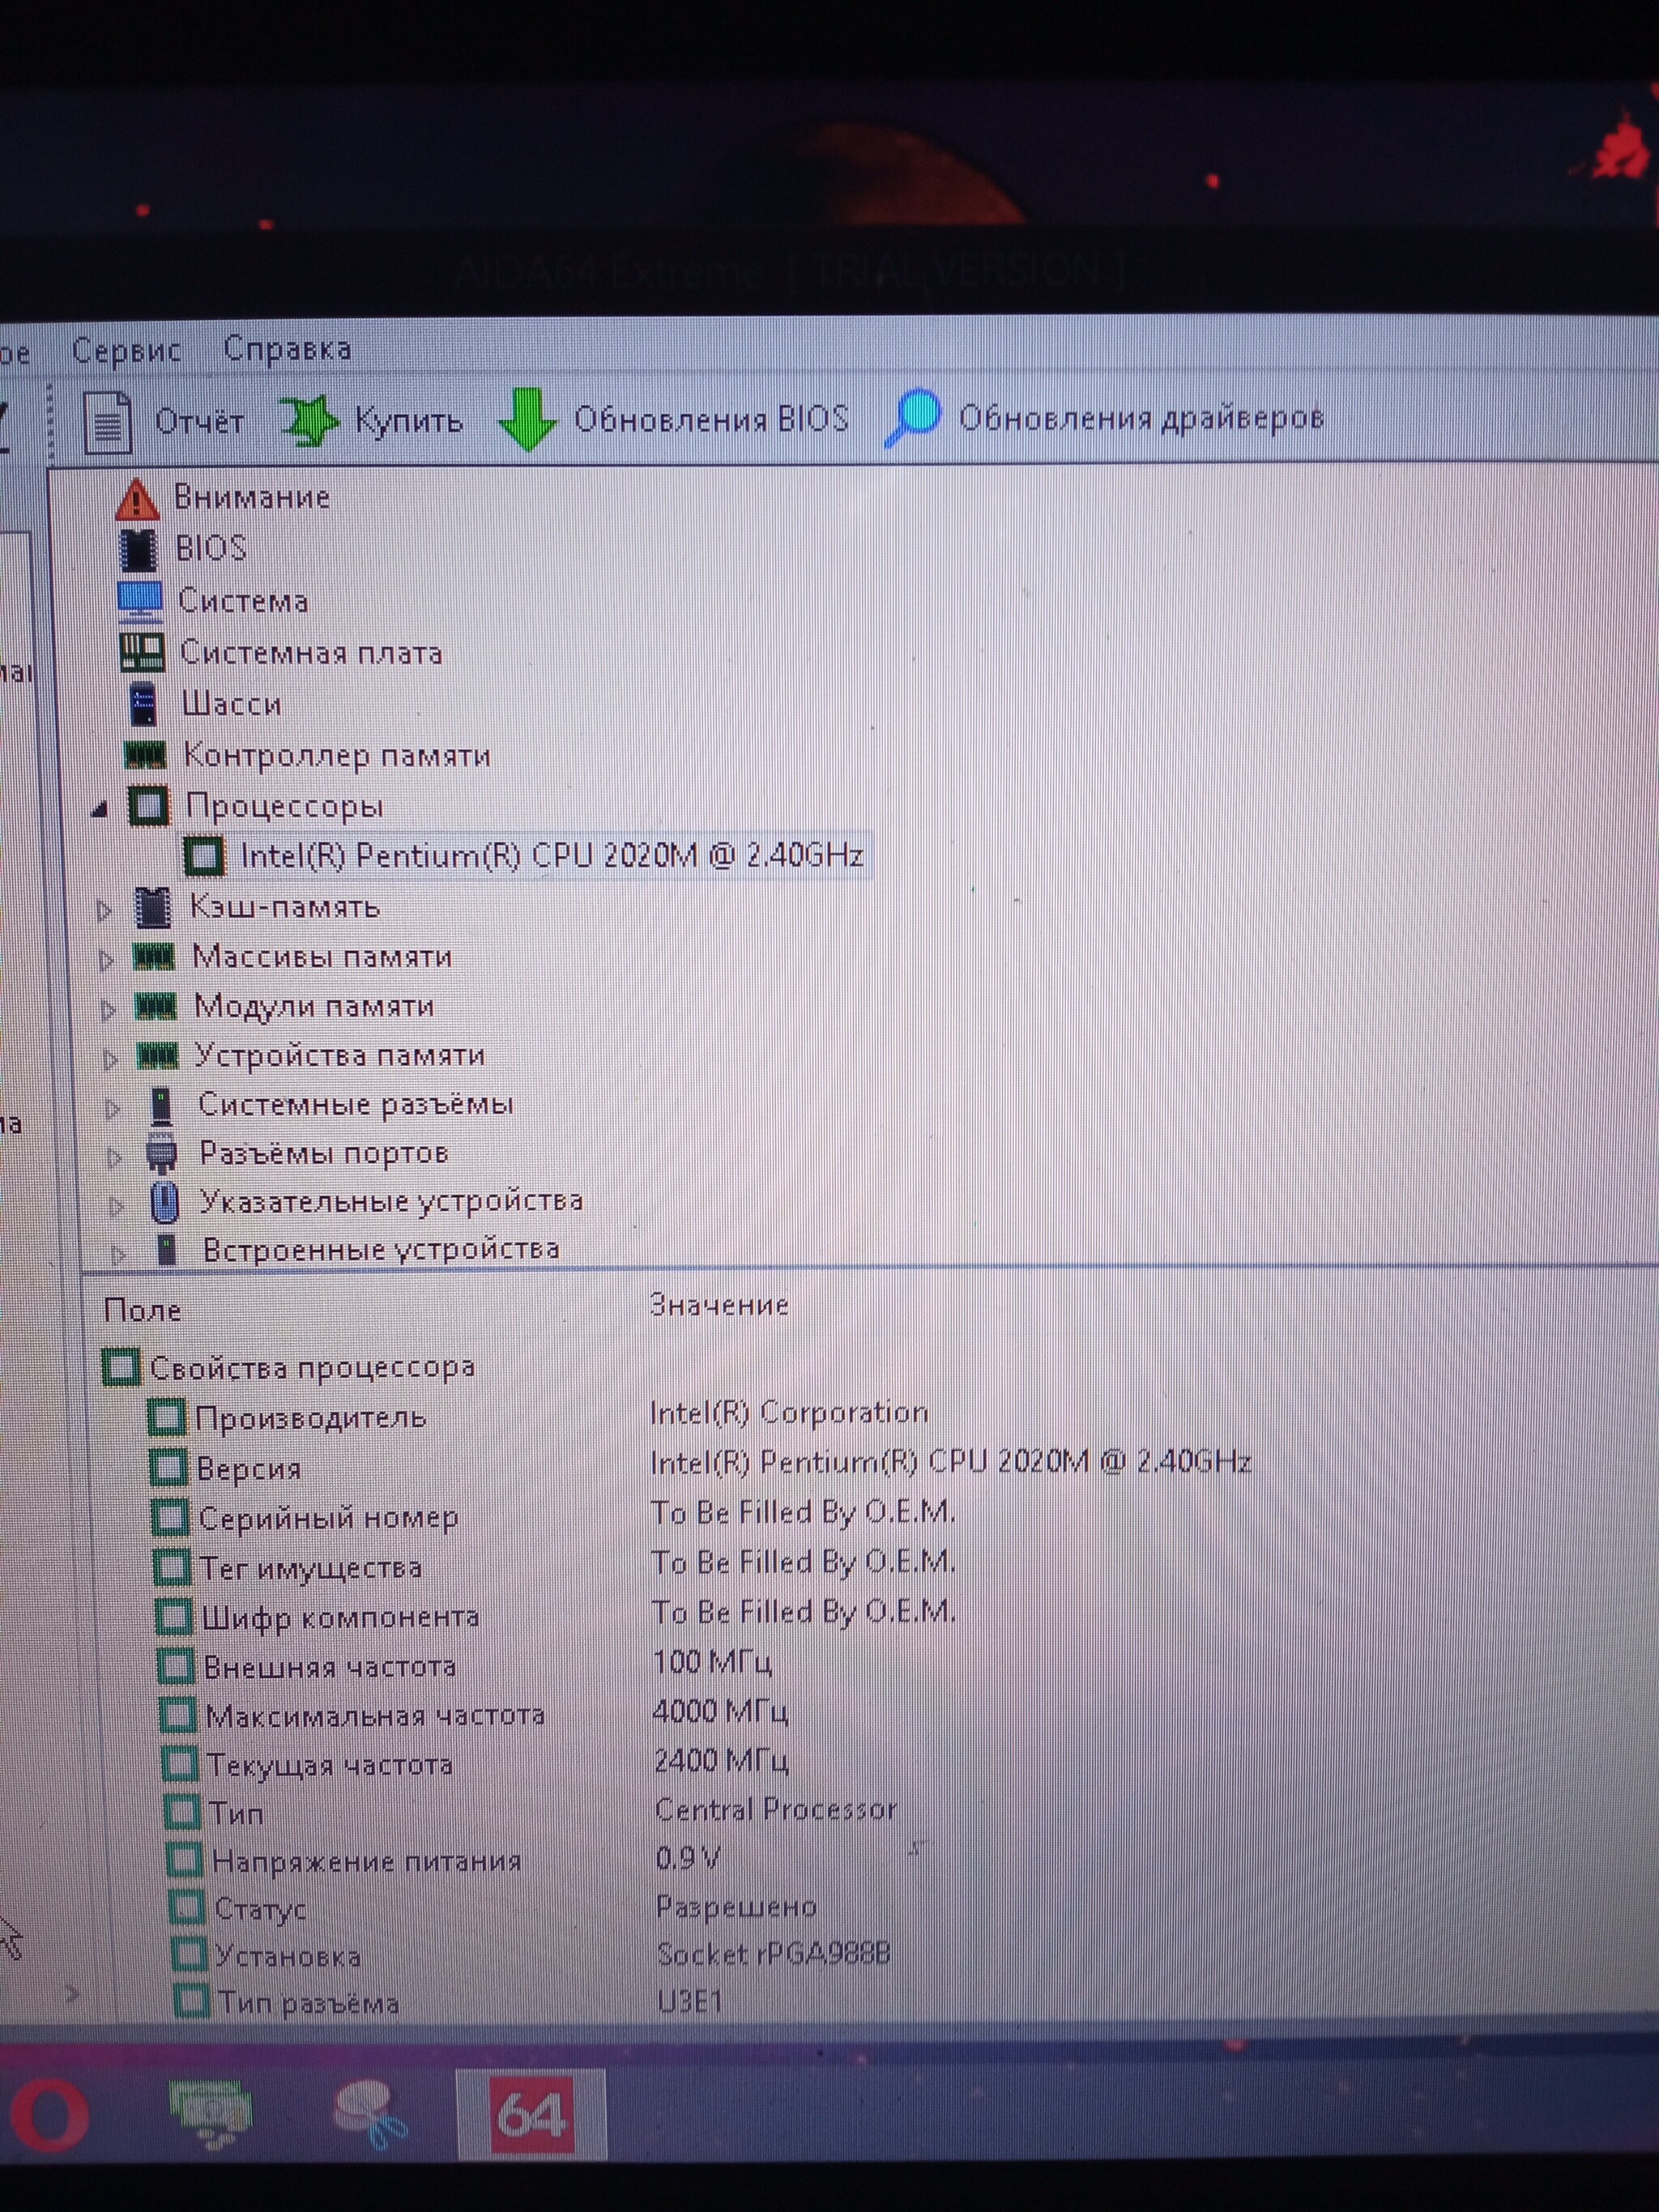This screenshot has height=2212, width=1659.
Task: Expand the Модули памяти tree node
Action: click(x=109, y=1010)
